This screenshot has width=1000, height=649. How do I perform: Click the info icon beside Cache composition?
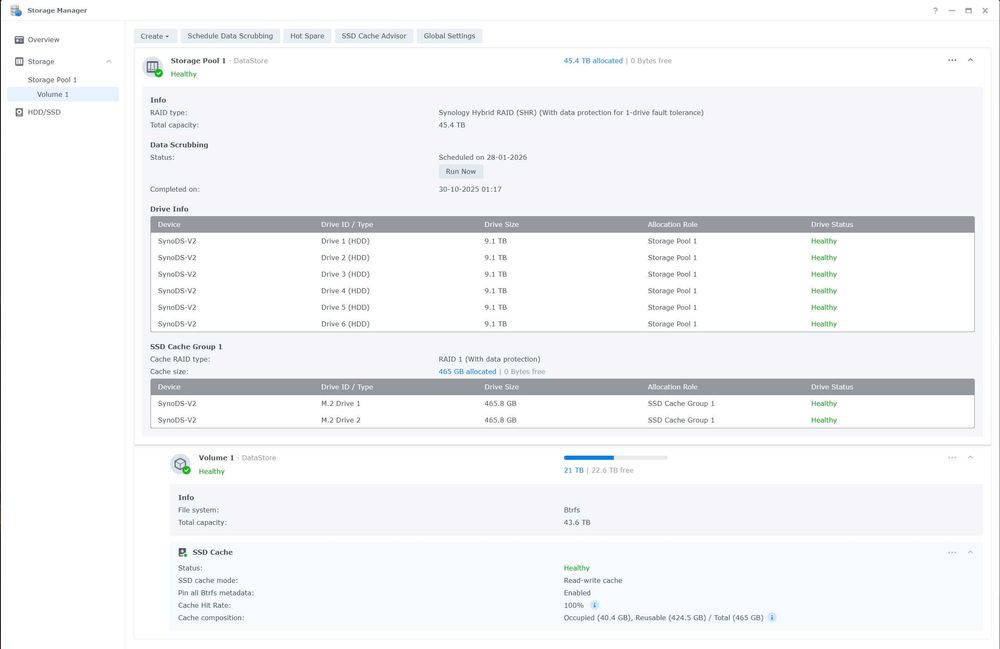click(772, 618)
